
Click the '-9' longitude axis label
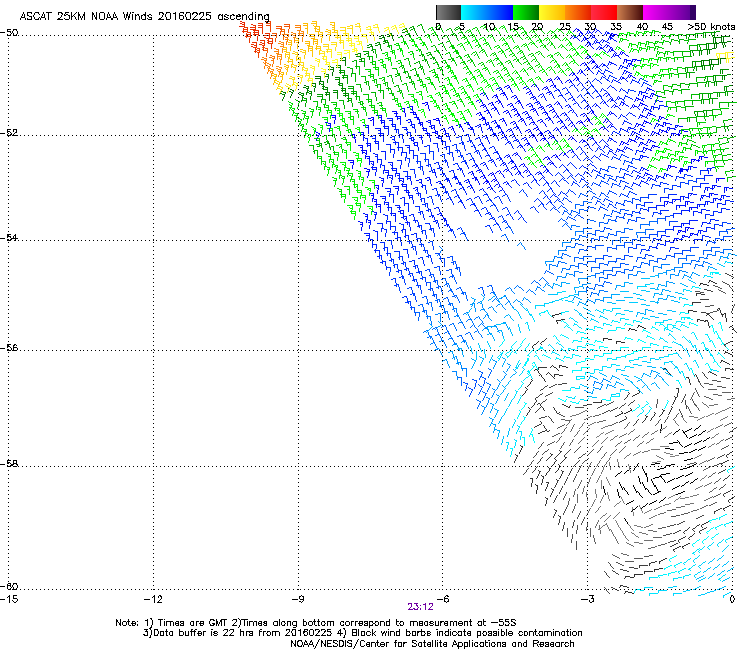coord(297,599)
